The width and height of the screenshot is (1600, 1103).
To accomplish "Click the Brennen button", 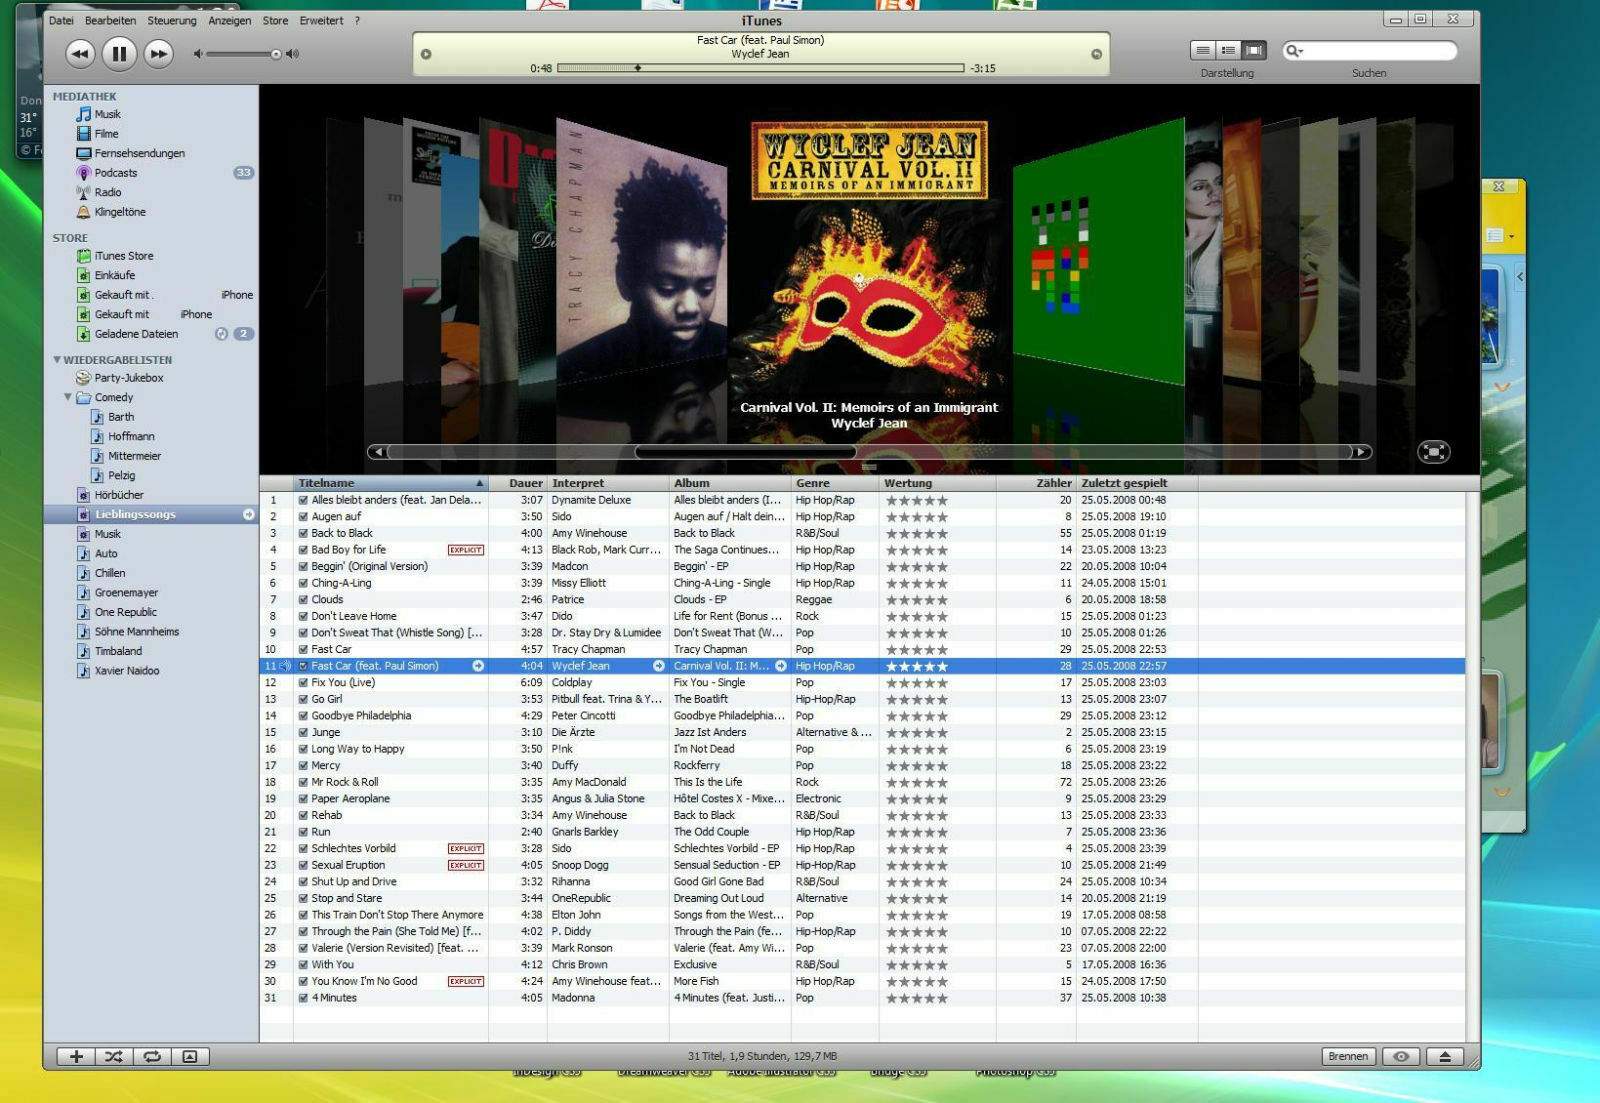I will pyautogui.click(x=1348, y=1056).
